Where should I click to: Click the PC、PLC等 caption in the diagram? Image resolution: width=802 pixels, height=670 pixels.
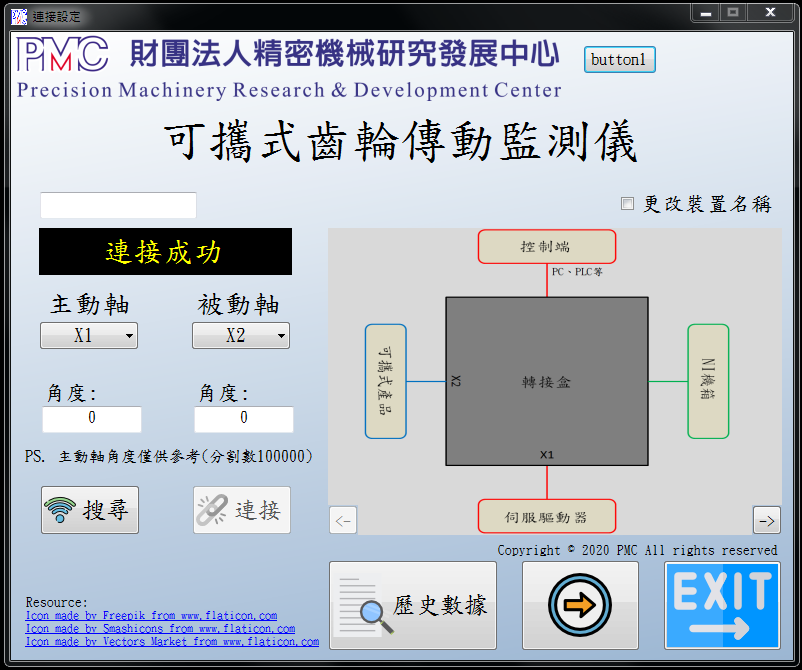coord(577,272)
